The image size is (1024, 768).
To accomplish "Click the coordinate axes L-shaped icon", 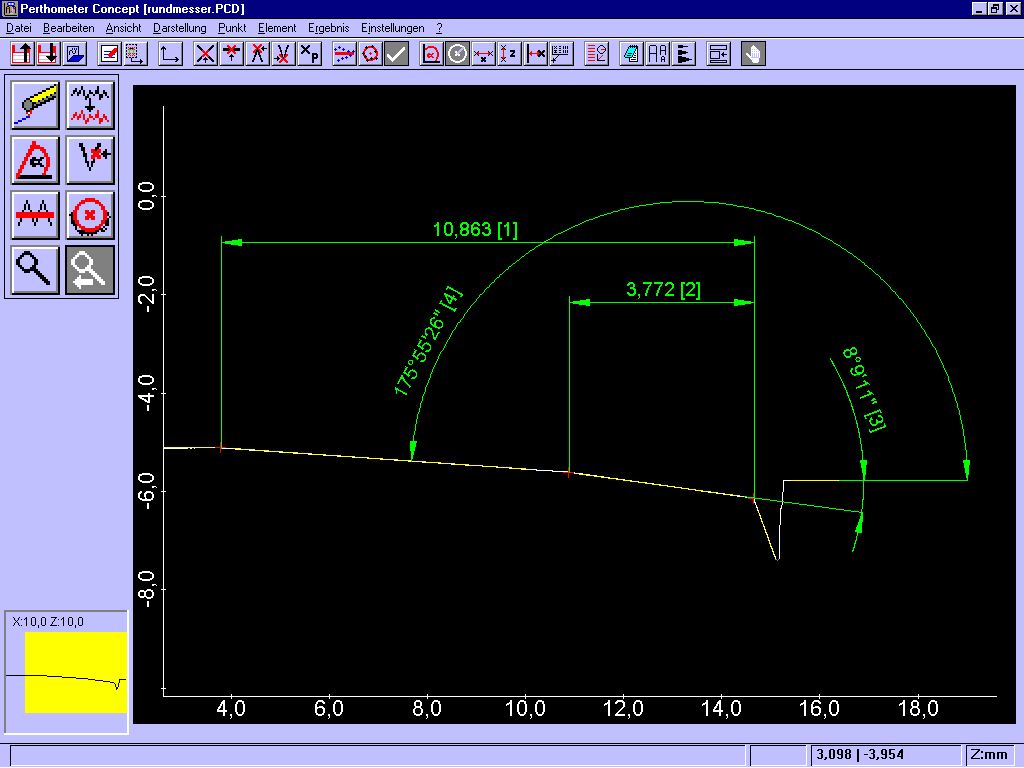I will coord(171,54).
